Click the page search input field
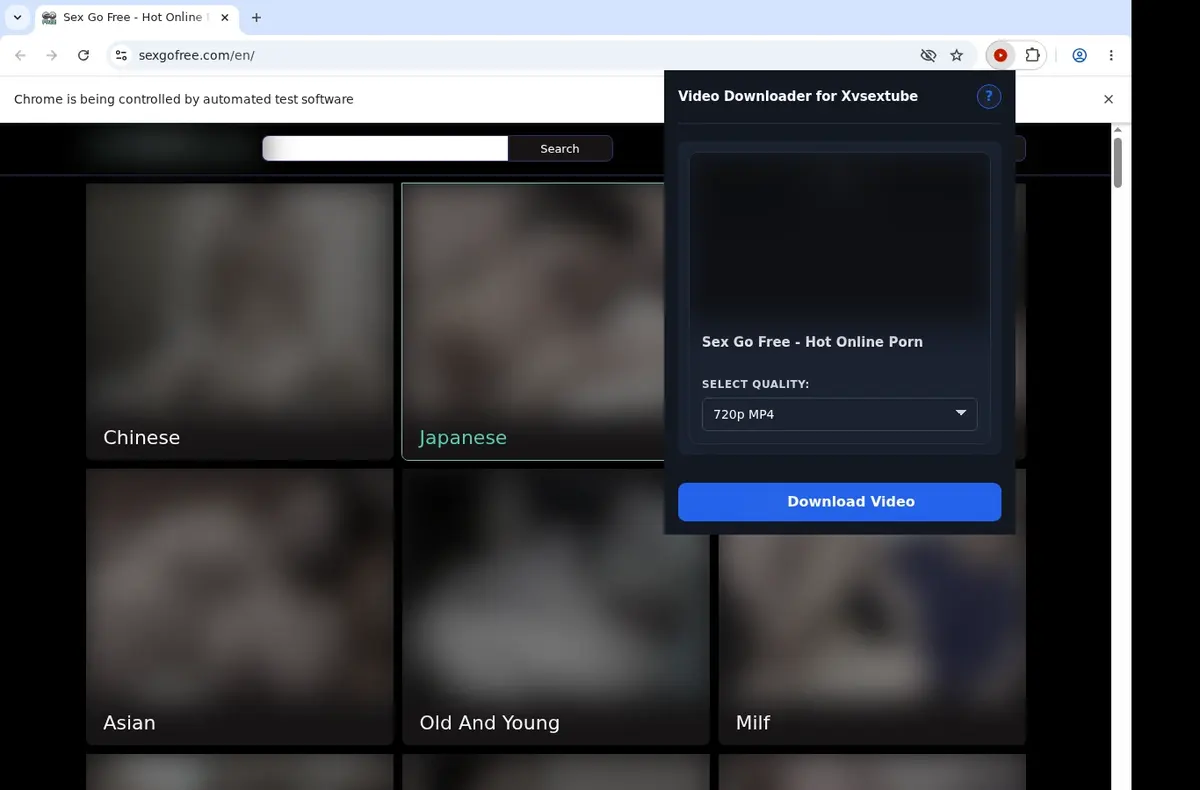The height and width of the screenshot is (790, 1200). [385, 148]
